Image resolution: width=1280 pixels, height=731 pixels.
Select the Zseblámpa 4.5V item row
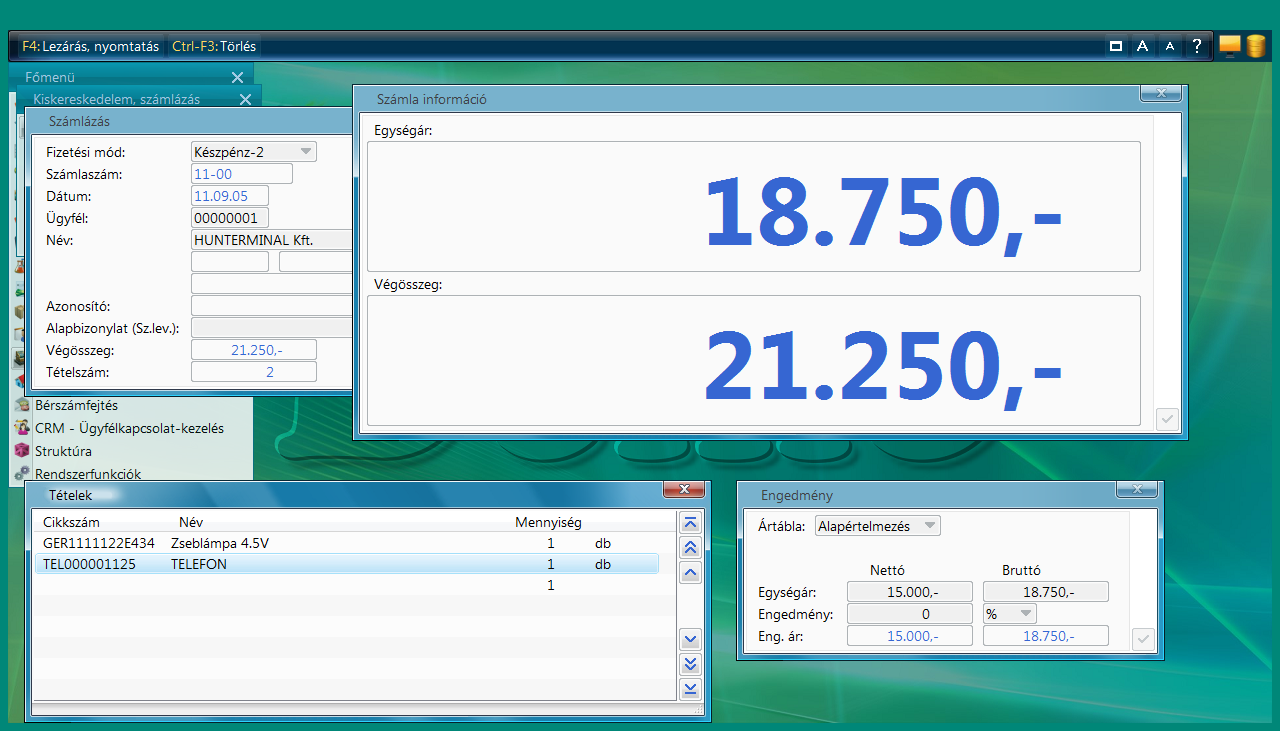click(347, 543)
